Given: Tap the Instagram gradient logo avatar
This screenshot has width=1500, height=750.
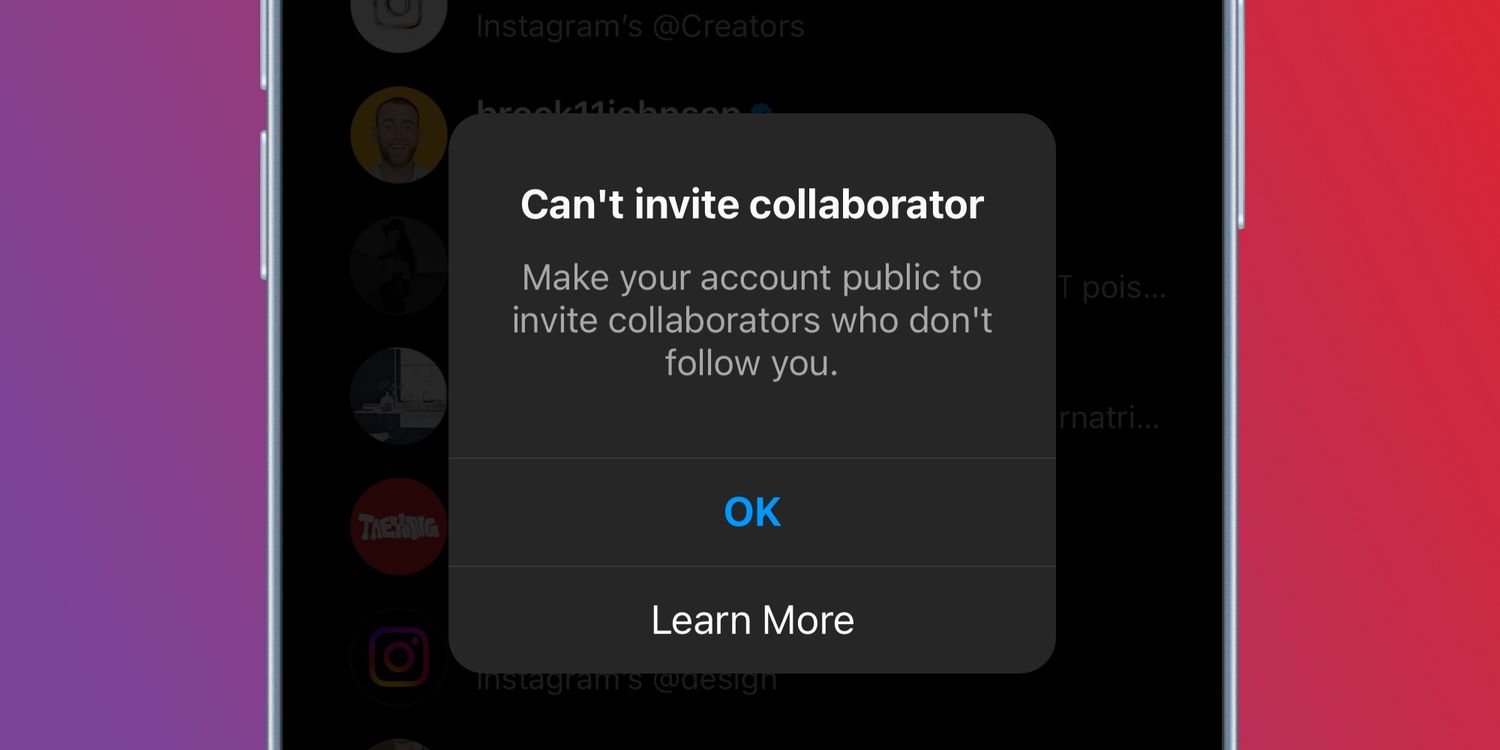Looking at the screenshot, I should pos(399,657).
